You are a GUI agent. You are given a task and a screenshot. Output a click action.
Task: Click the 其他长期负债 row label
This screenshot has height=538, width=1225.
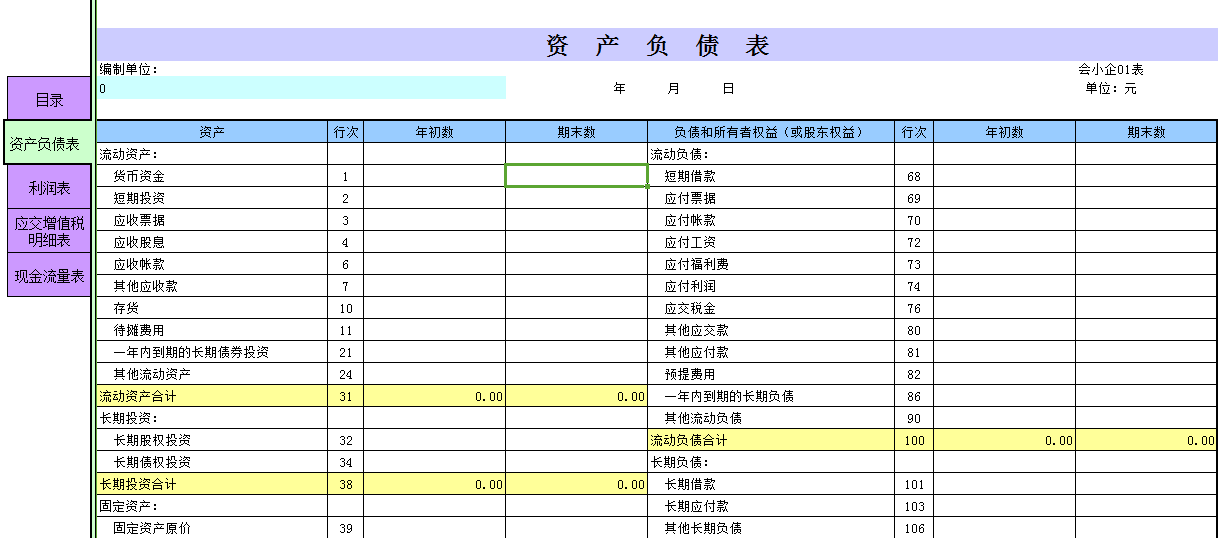click(x=703, y=528)
